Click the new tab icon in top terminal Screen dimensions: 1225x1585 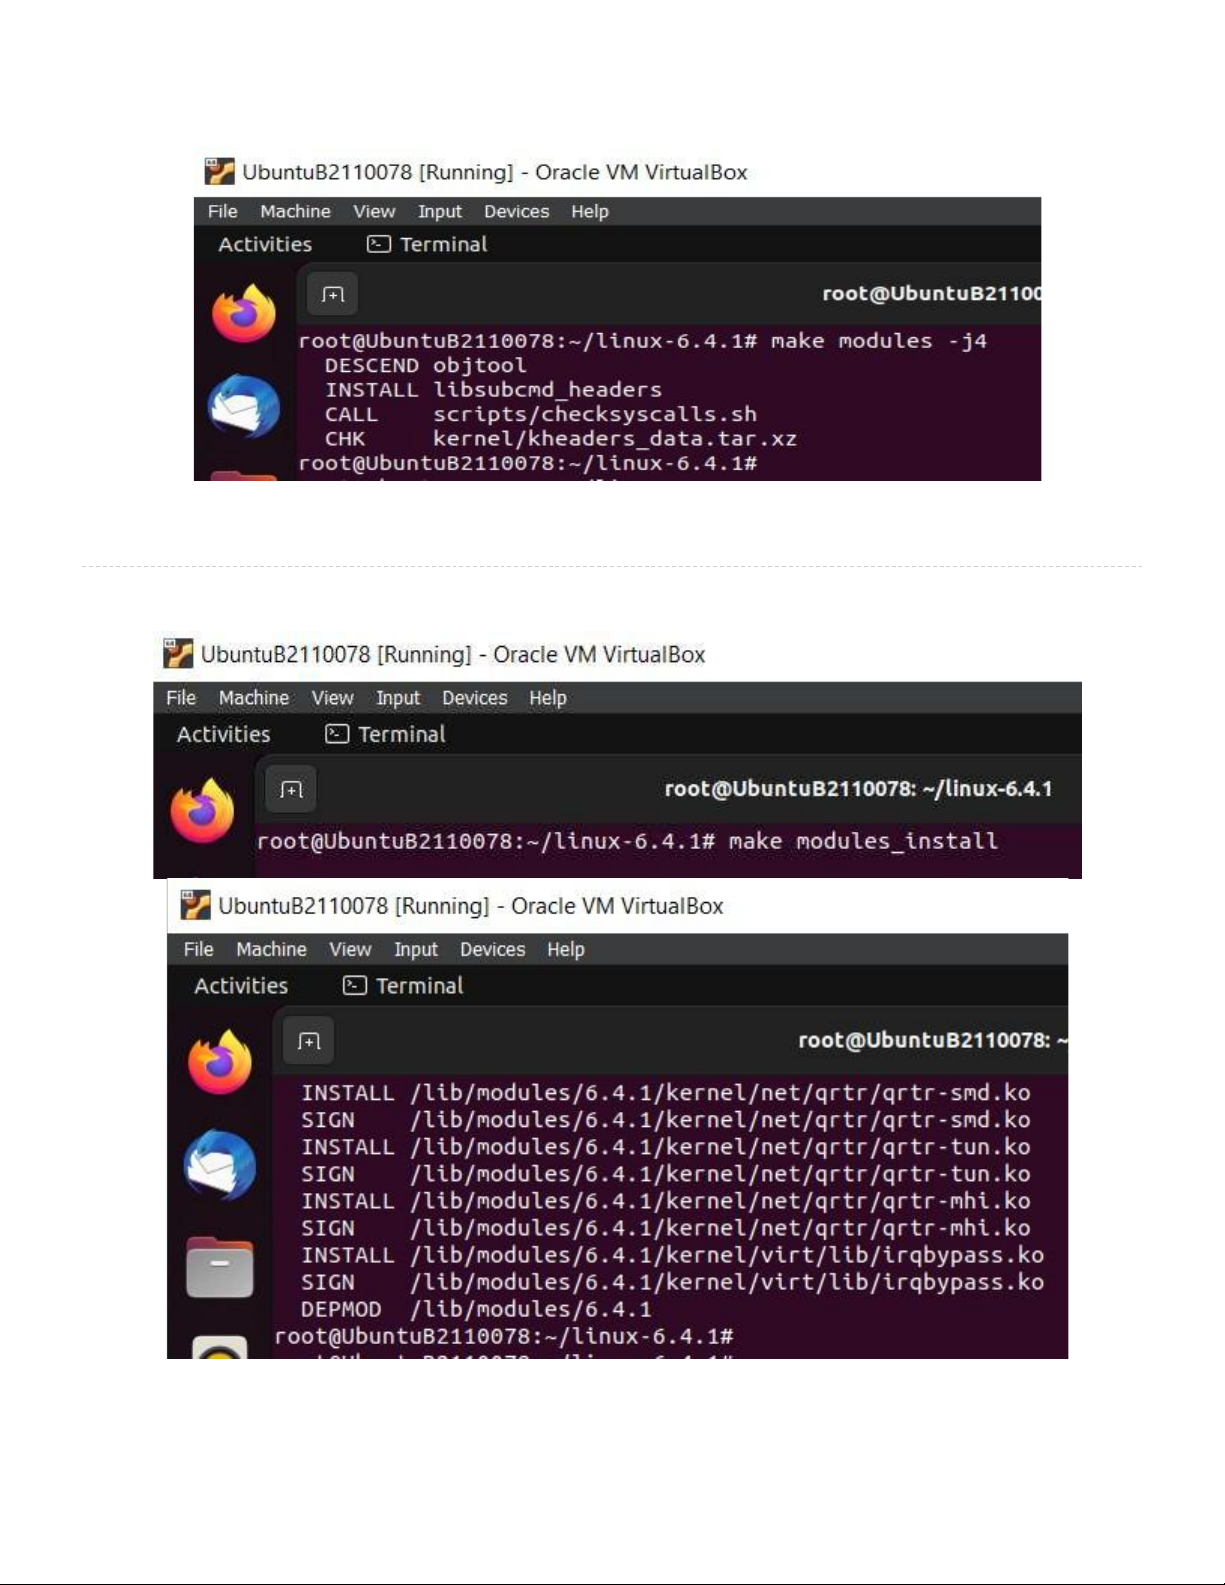333,294
